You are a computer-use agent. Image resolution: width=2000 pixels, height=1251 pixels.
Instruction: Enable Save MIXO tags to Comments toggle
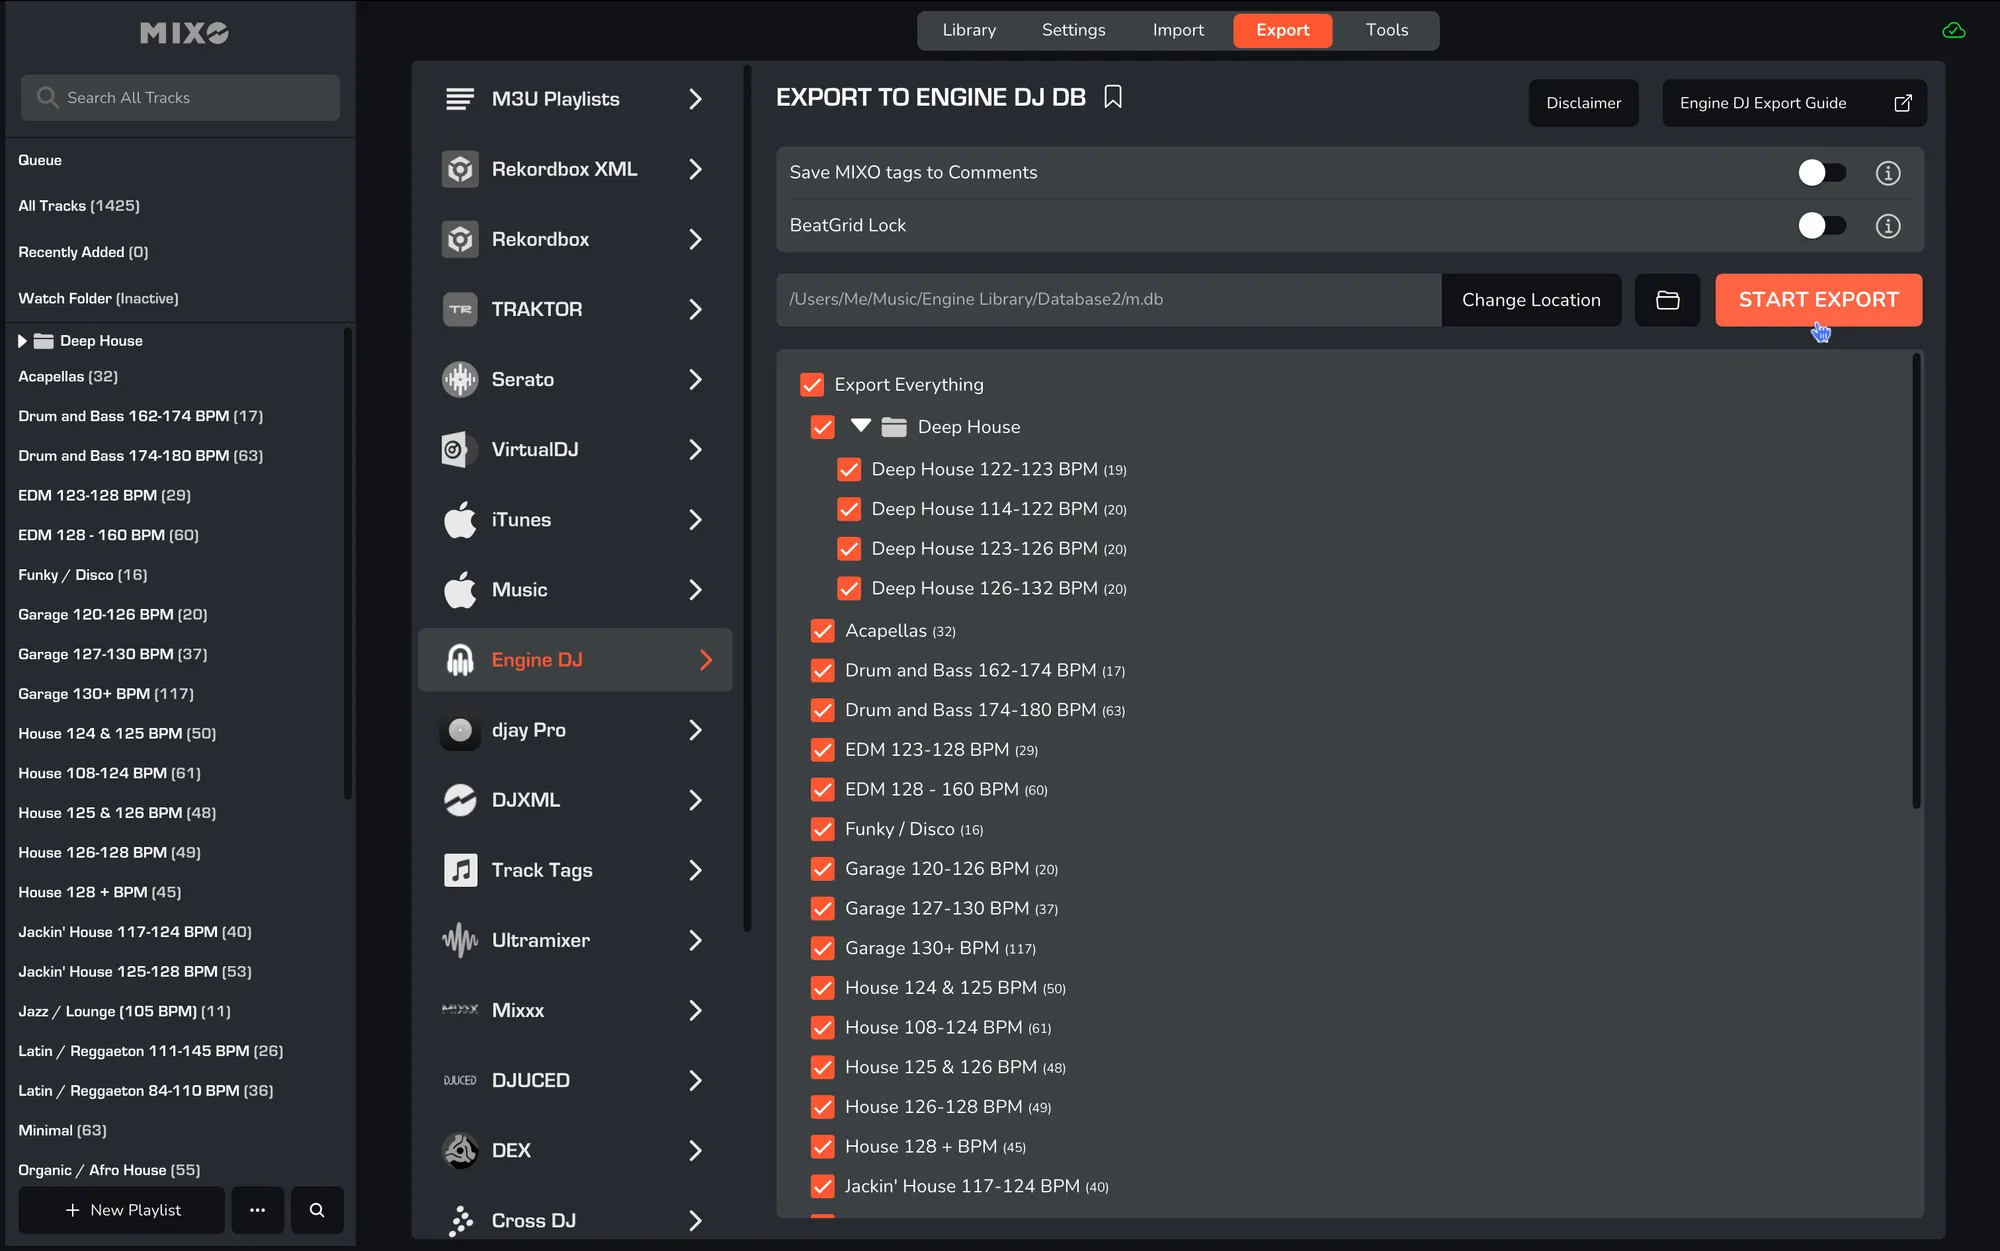(x=1821, y=173)
